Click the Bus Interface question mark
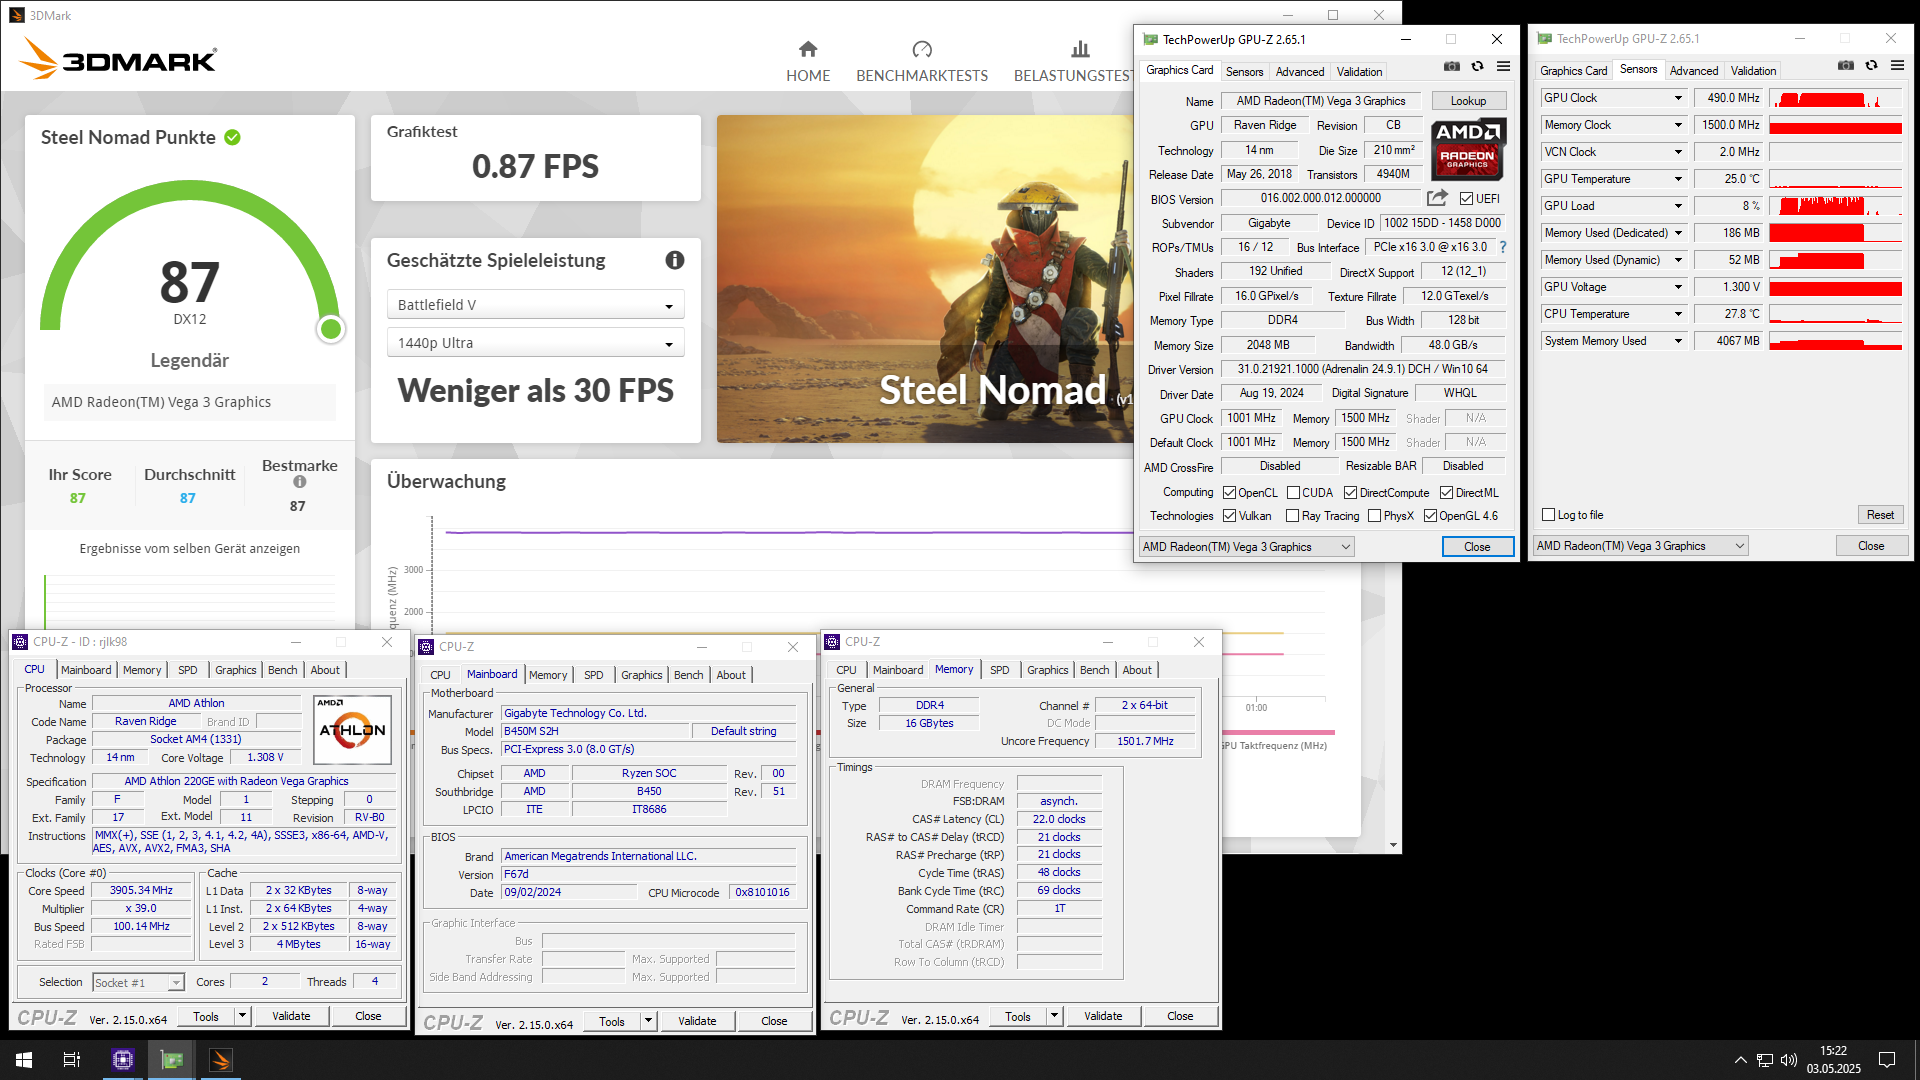Image resolution: width=1920 pixels, height=1080 pixels. point(1502,247)
